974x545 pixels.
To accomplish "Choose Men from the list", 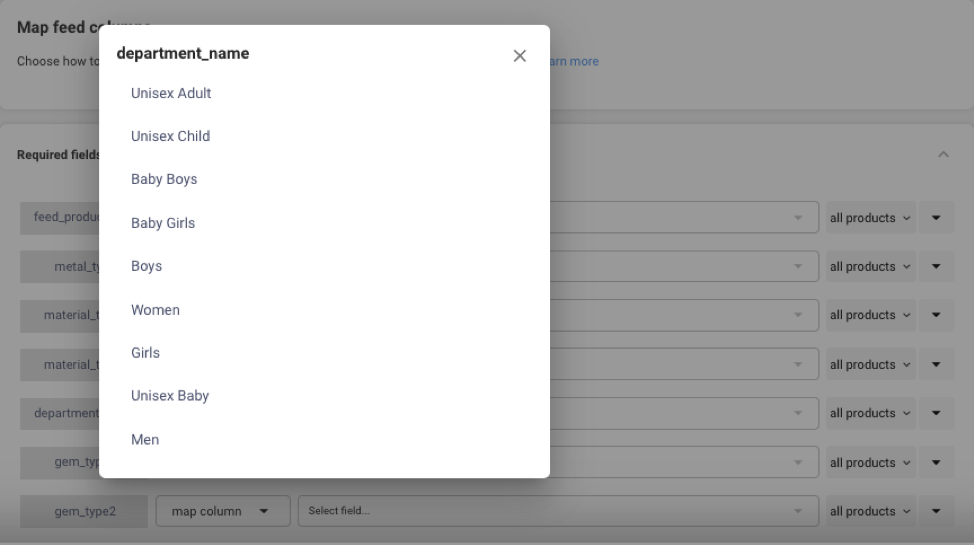I will (145, 439).
